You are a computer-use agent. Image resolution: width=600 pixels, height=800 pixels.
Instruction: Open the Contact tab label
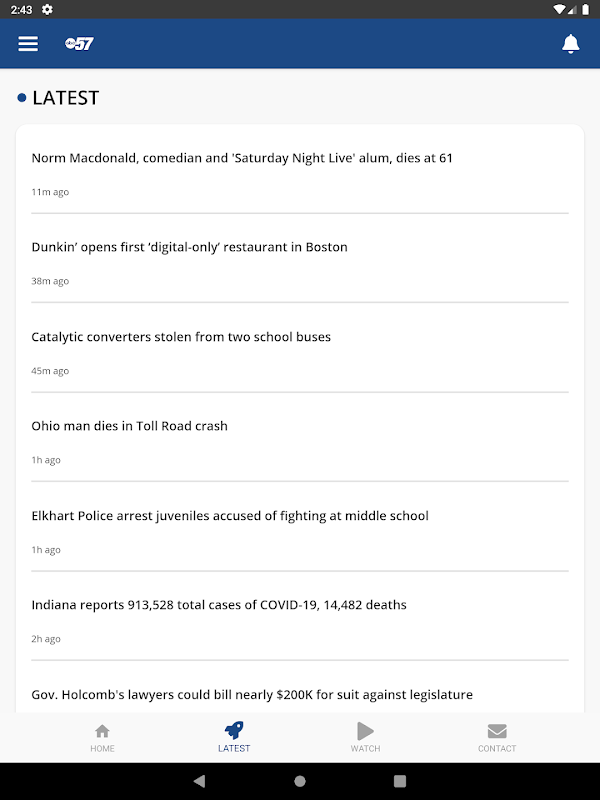[497, 749]
